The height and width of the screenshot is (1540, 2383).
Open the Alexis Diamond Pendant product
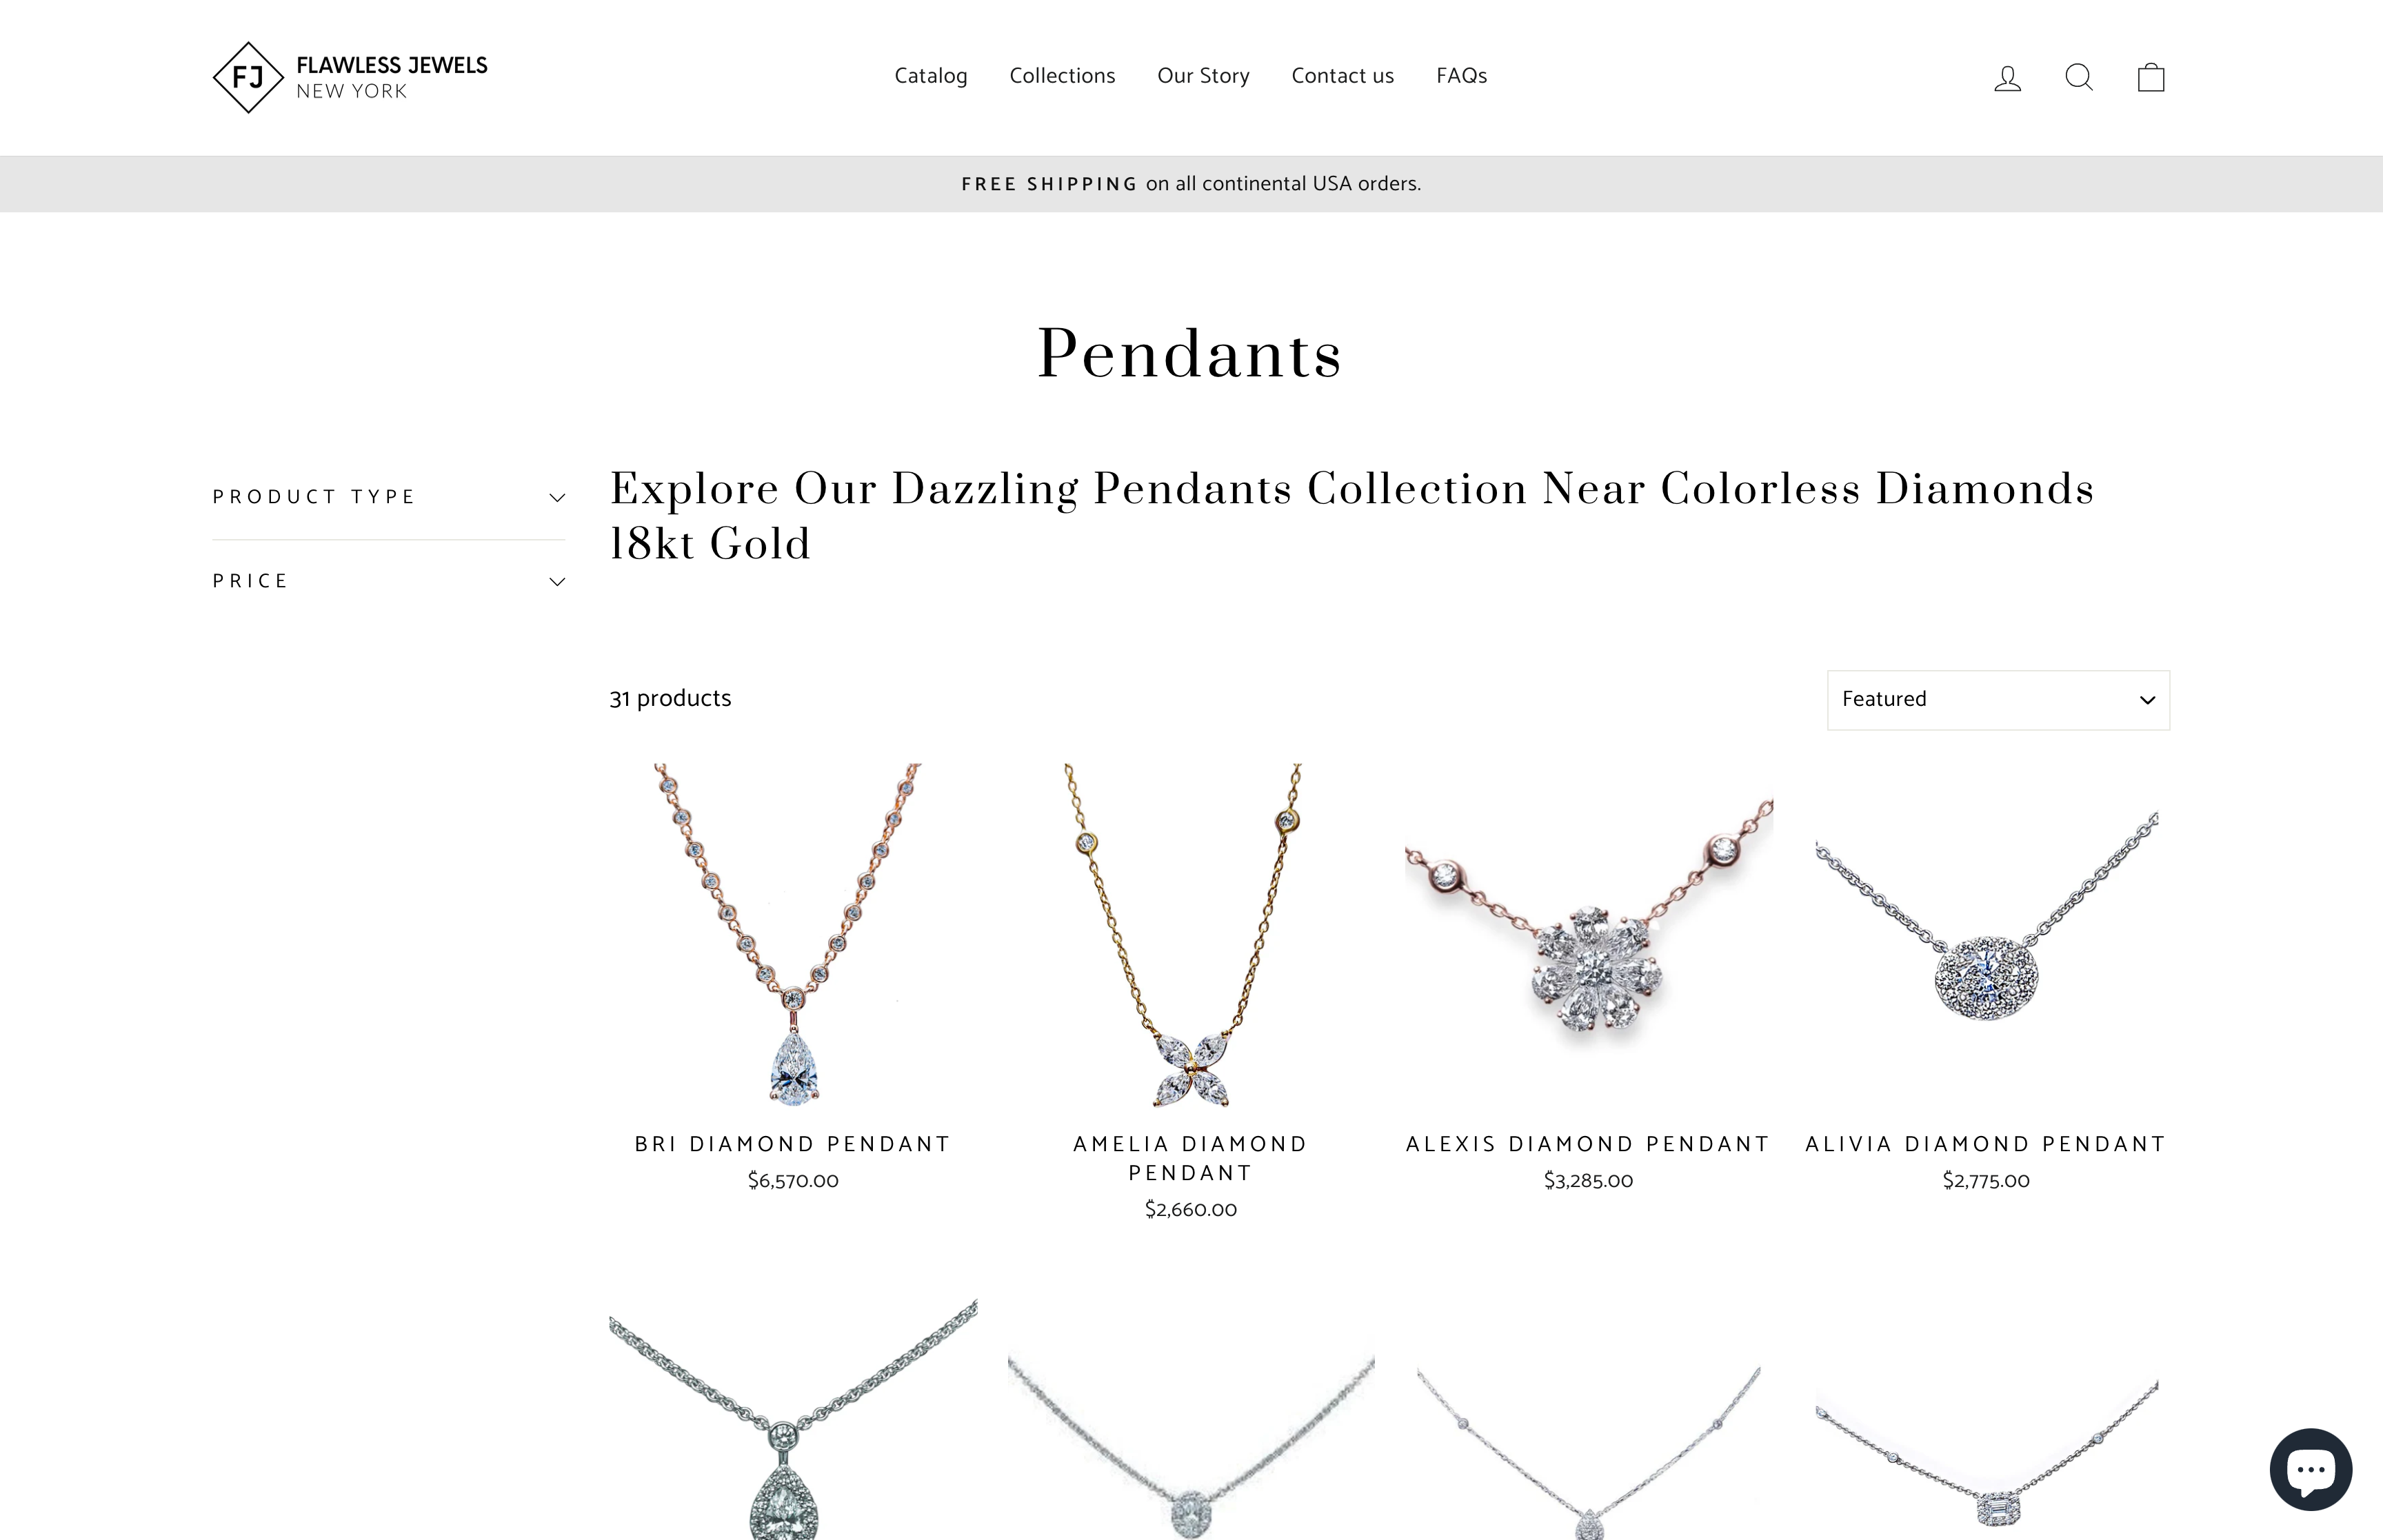click(1588, 1143)
